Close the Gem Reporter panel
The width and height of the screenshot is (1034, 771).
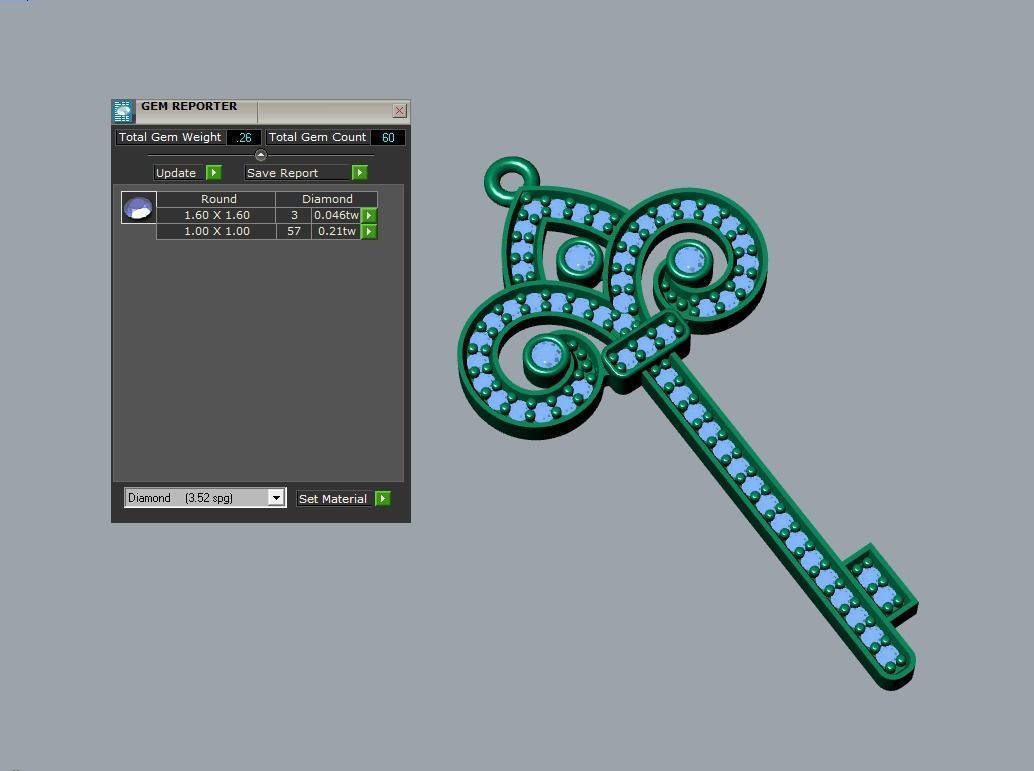pos(399,111)
